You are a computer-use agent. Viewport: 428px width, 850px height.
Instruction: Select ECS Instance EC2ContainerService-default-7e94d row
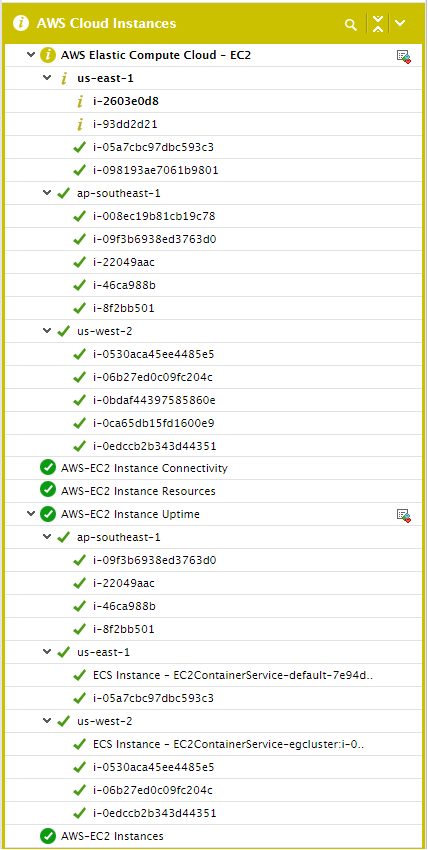233,675
